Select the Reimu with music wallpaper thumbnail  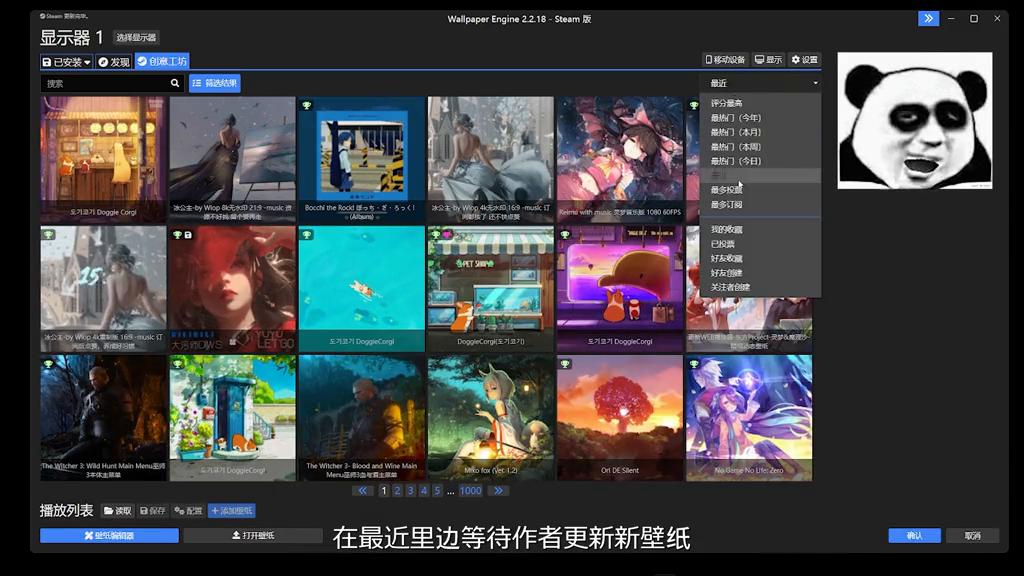click(620, 160)
